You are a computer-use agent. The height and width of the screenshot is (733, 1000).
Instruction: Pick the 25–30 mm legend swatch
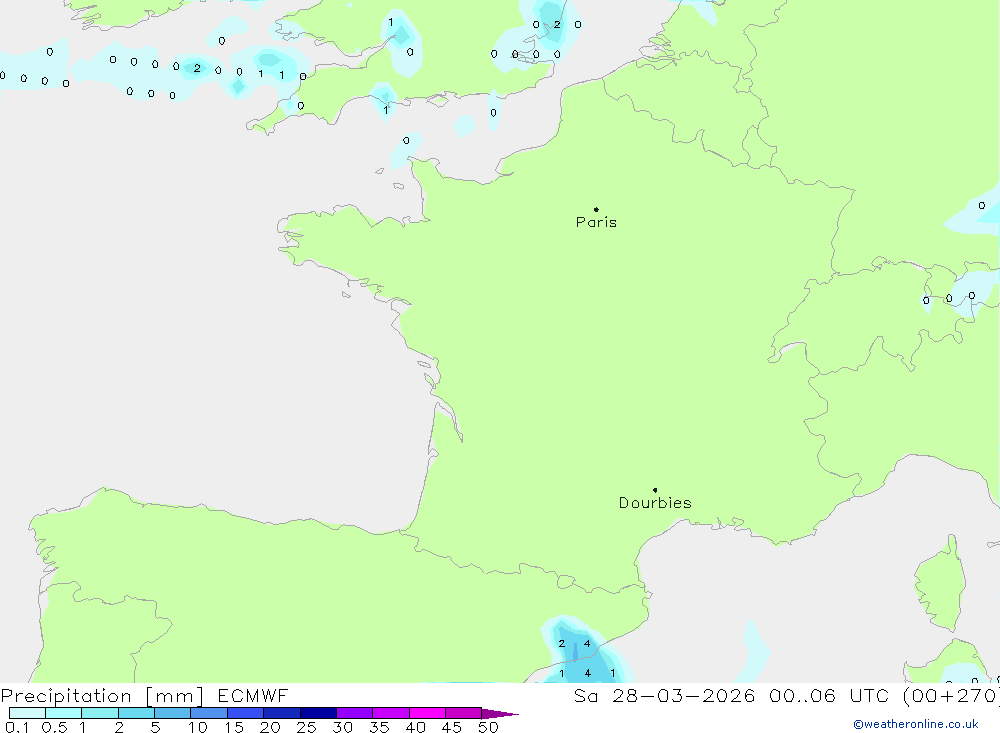[x=318, y=713]
